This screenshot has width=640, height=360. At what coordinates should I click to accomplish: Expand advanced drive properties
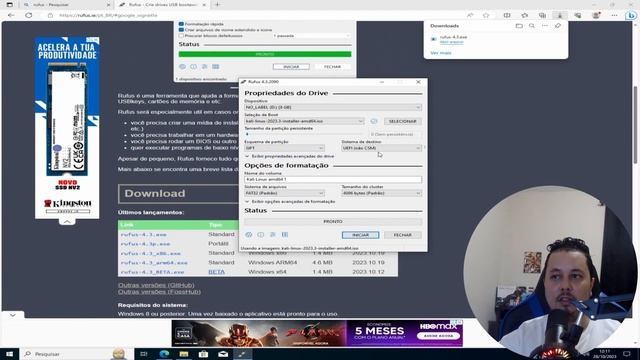(290, 156)
